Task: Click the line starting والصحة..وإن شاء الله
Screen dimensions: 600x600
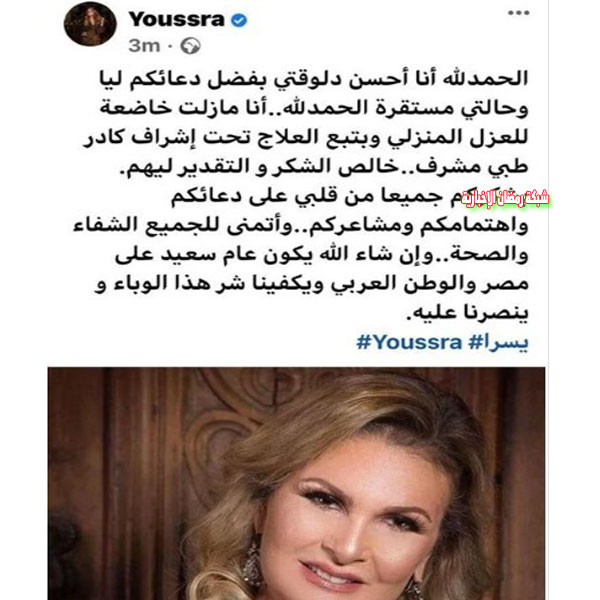Action: tap(321, 255)
